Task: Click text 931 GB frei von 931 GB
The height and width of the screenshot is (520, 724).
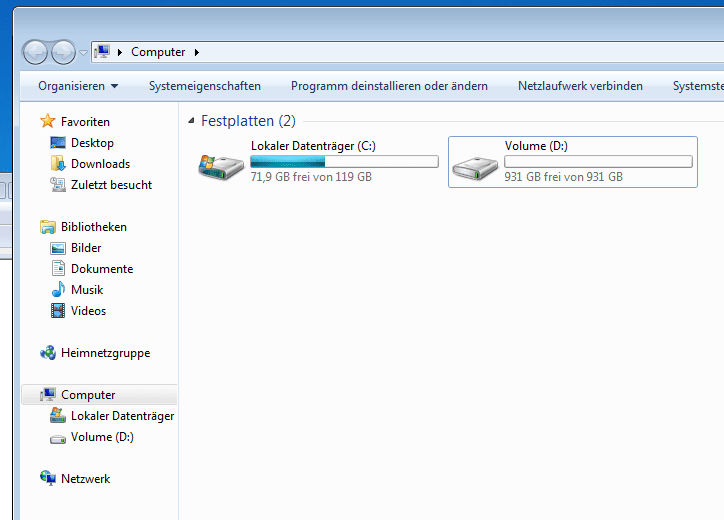Action: click(563, 177)
